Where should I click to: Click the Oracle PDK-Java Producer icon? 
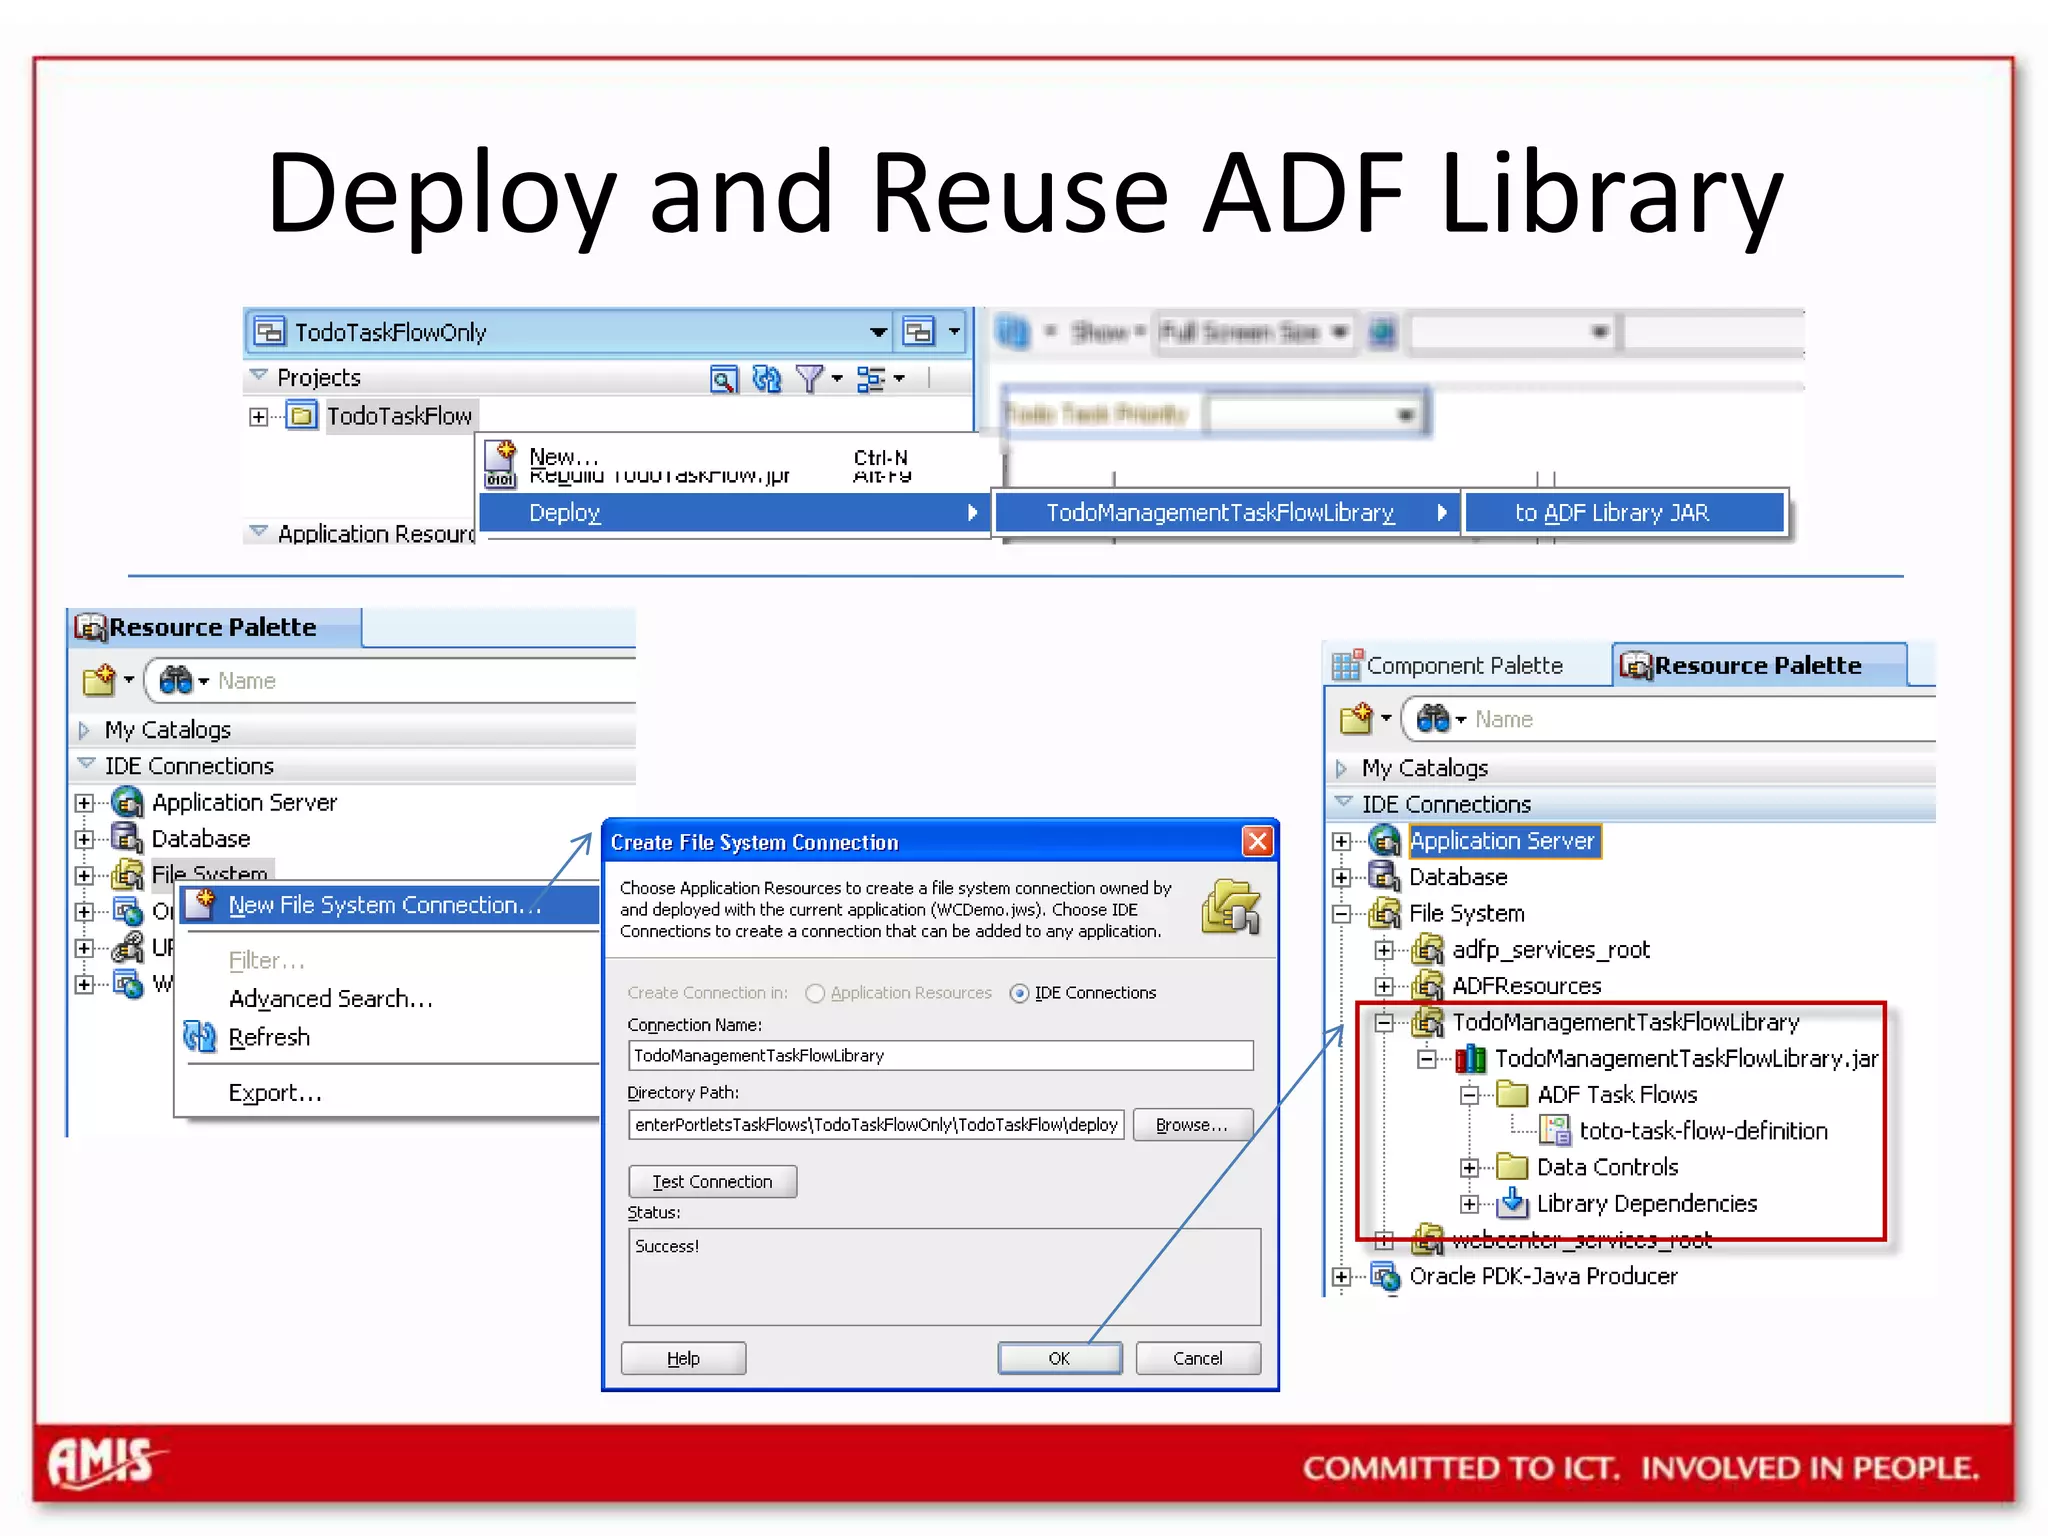[x=1384, y=1276]
